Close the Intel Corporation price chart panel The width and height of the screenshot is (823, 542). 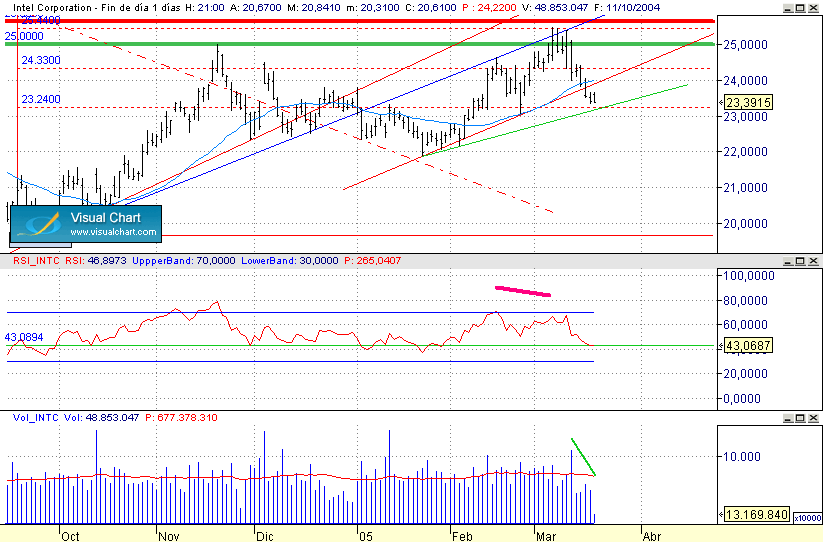point(813,8)
